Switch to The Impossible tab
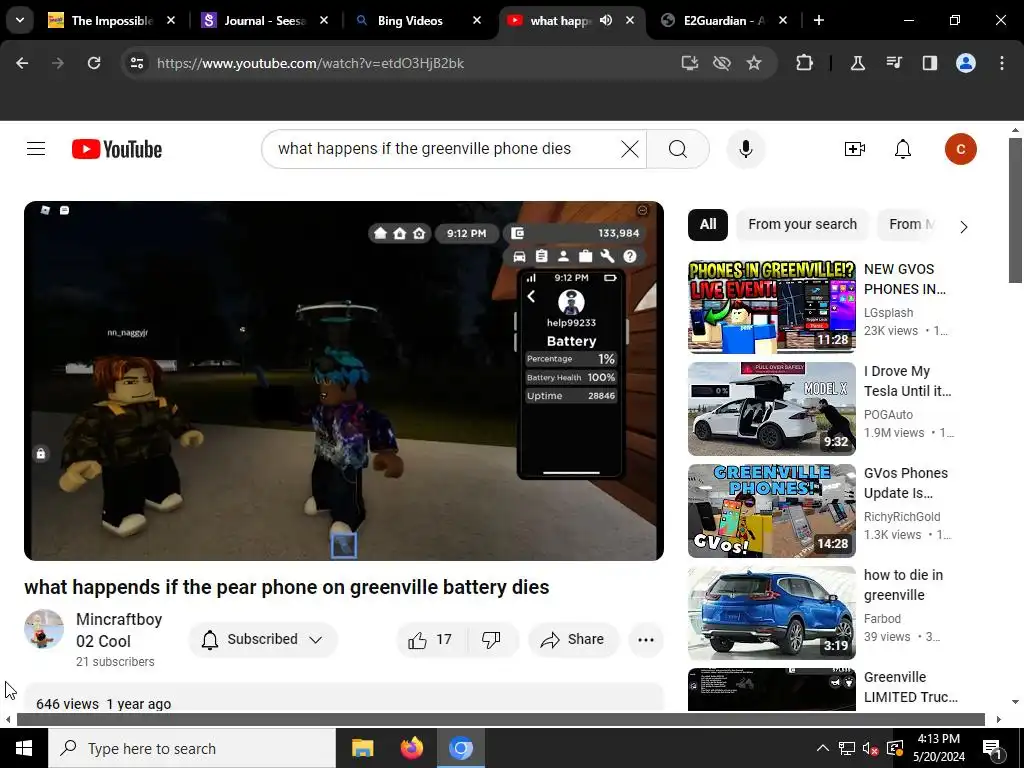1024x768 pixels. point(111,20)
